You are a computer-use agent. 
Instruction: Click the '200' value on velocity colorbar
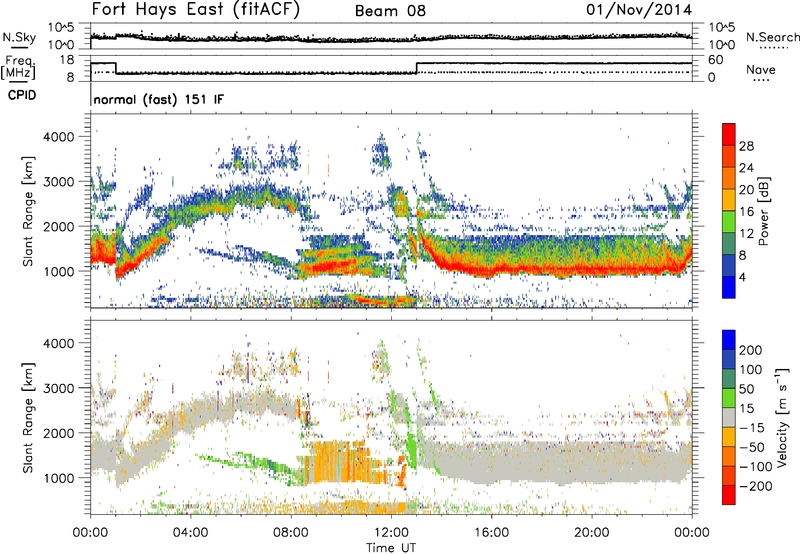click(x=751, y=350)
